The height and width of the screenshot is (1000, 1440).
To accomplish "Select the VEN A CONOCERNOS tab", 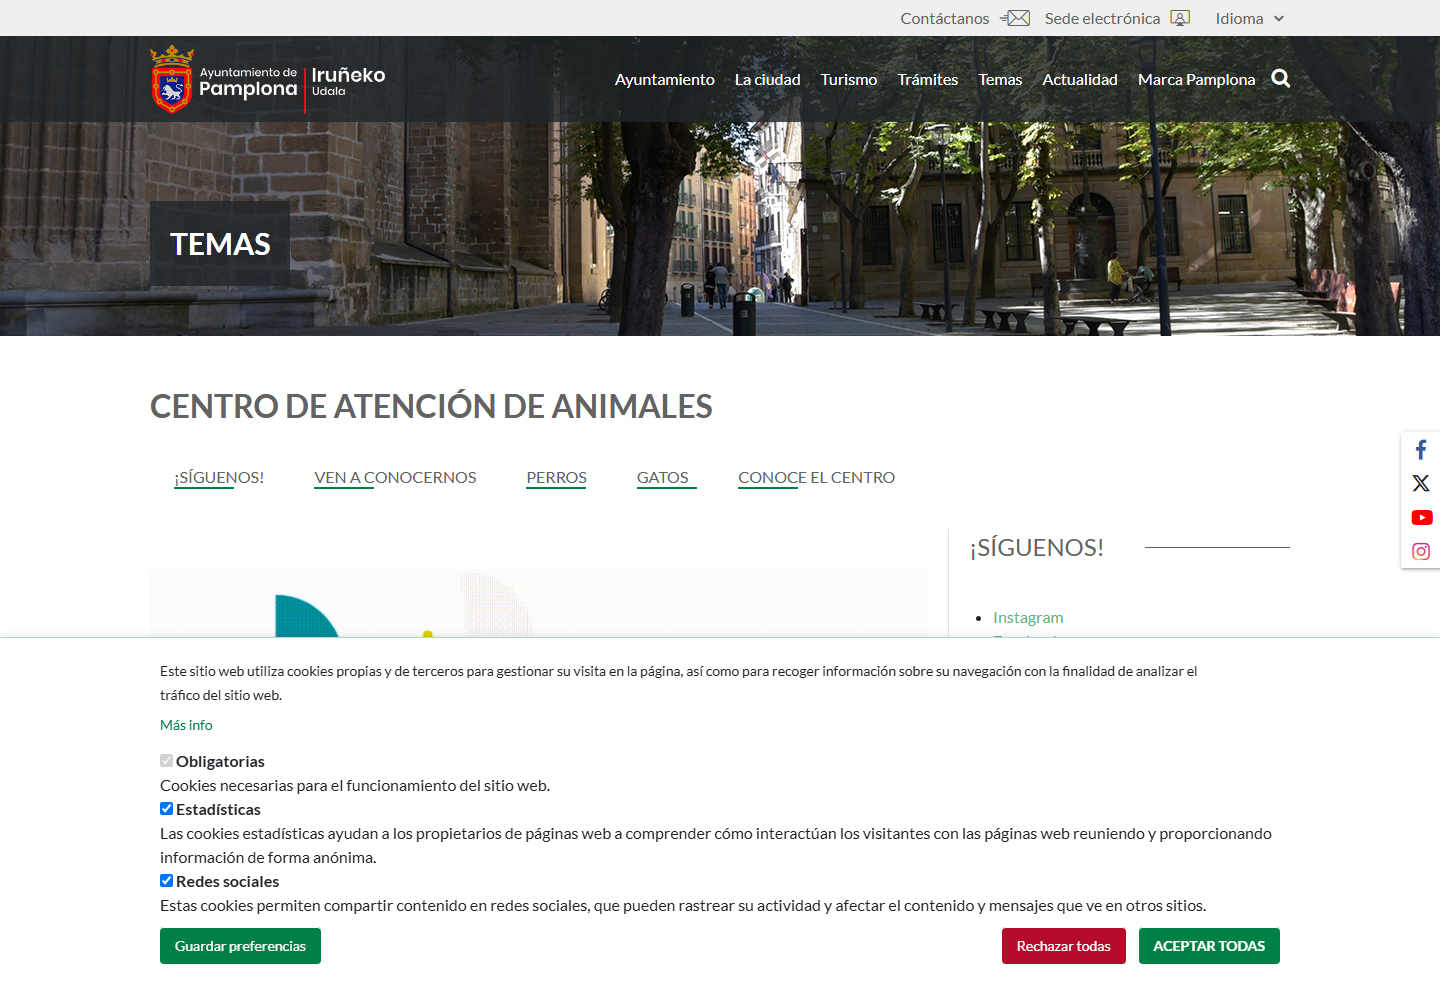I will 395,478.
